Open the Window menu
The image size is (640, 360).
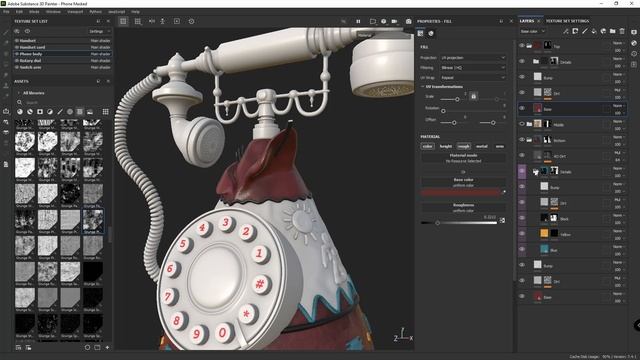click(x=53, y=12)
